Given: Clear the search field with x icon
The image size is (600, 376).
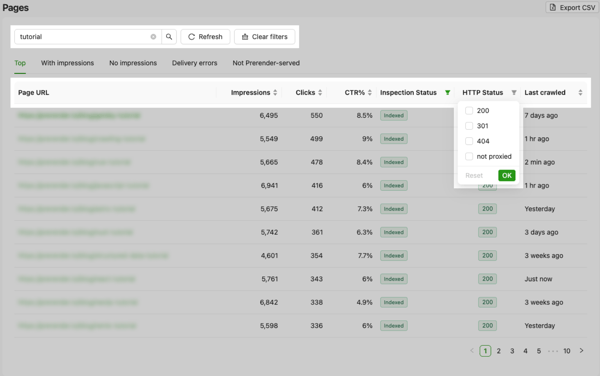Looking at the screenshot, I should [x=153, y=37].
